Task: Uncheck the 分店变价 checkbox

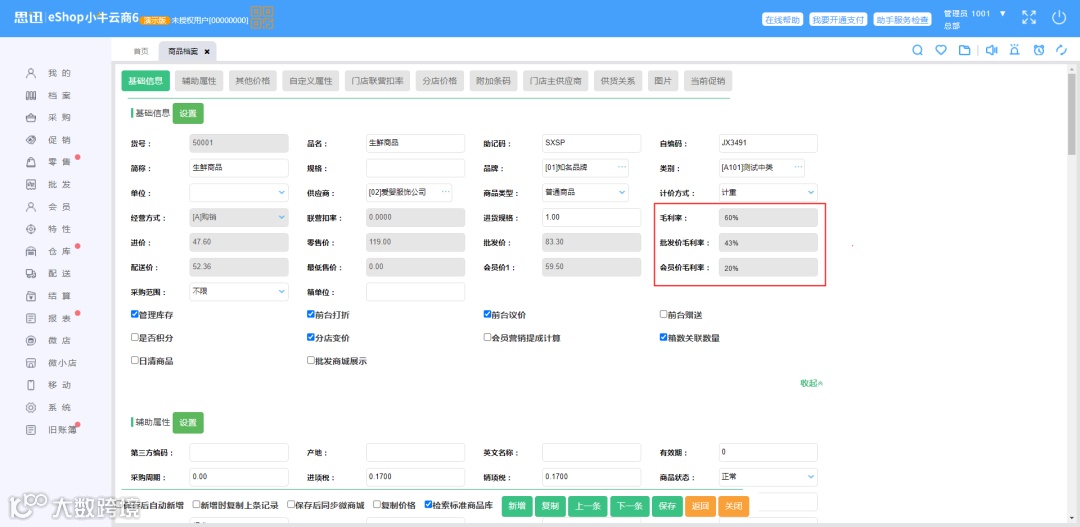Action: click(x=311, y=338)
